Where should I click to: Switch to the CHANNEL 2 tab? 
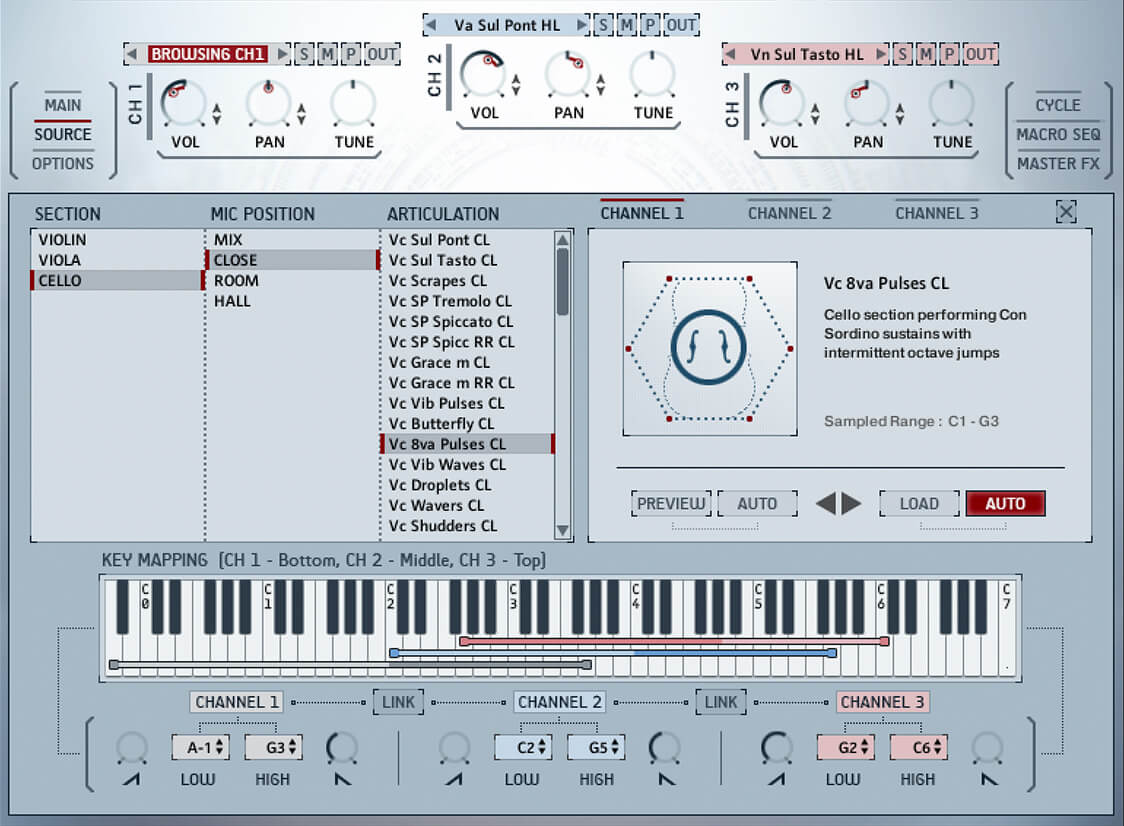[789, 213]
